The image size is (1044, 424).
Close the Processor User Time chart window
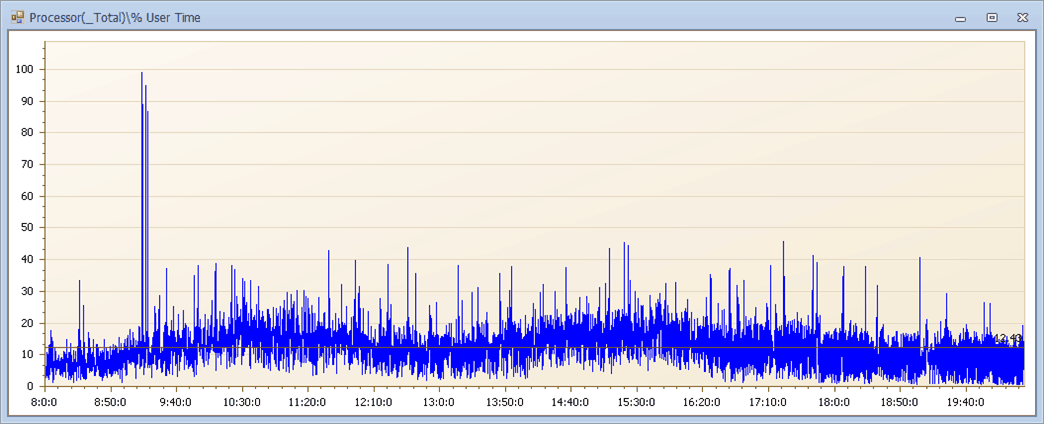(1022, 17)
